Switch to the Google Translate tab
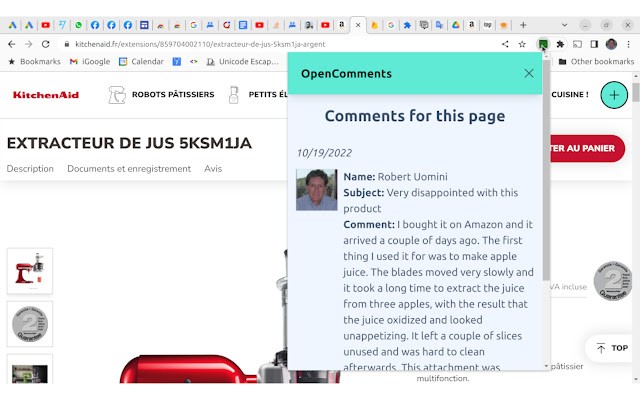 [439, 25]
